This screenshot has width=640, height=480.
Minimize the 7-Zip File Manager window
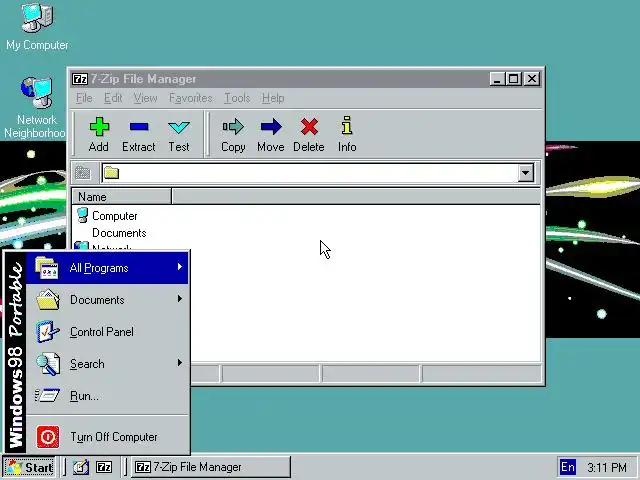(497, 79)
